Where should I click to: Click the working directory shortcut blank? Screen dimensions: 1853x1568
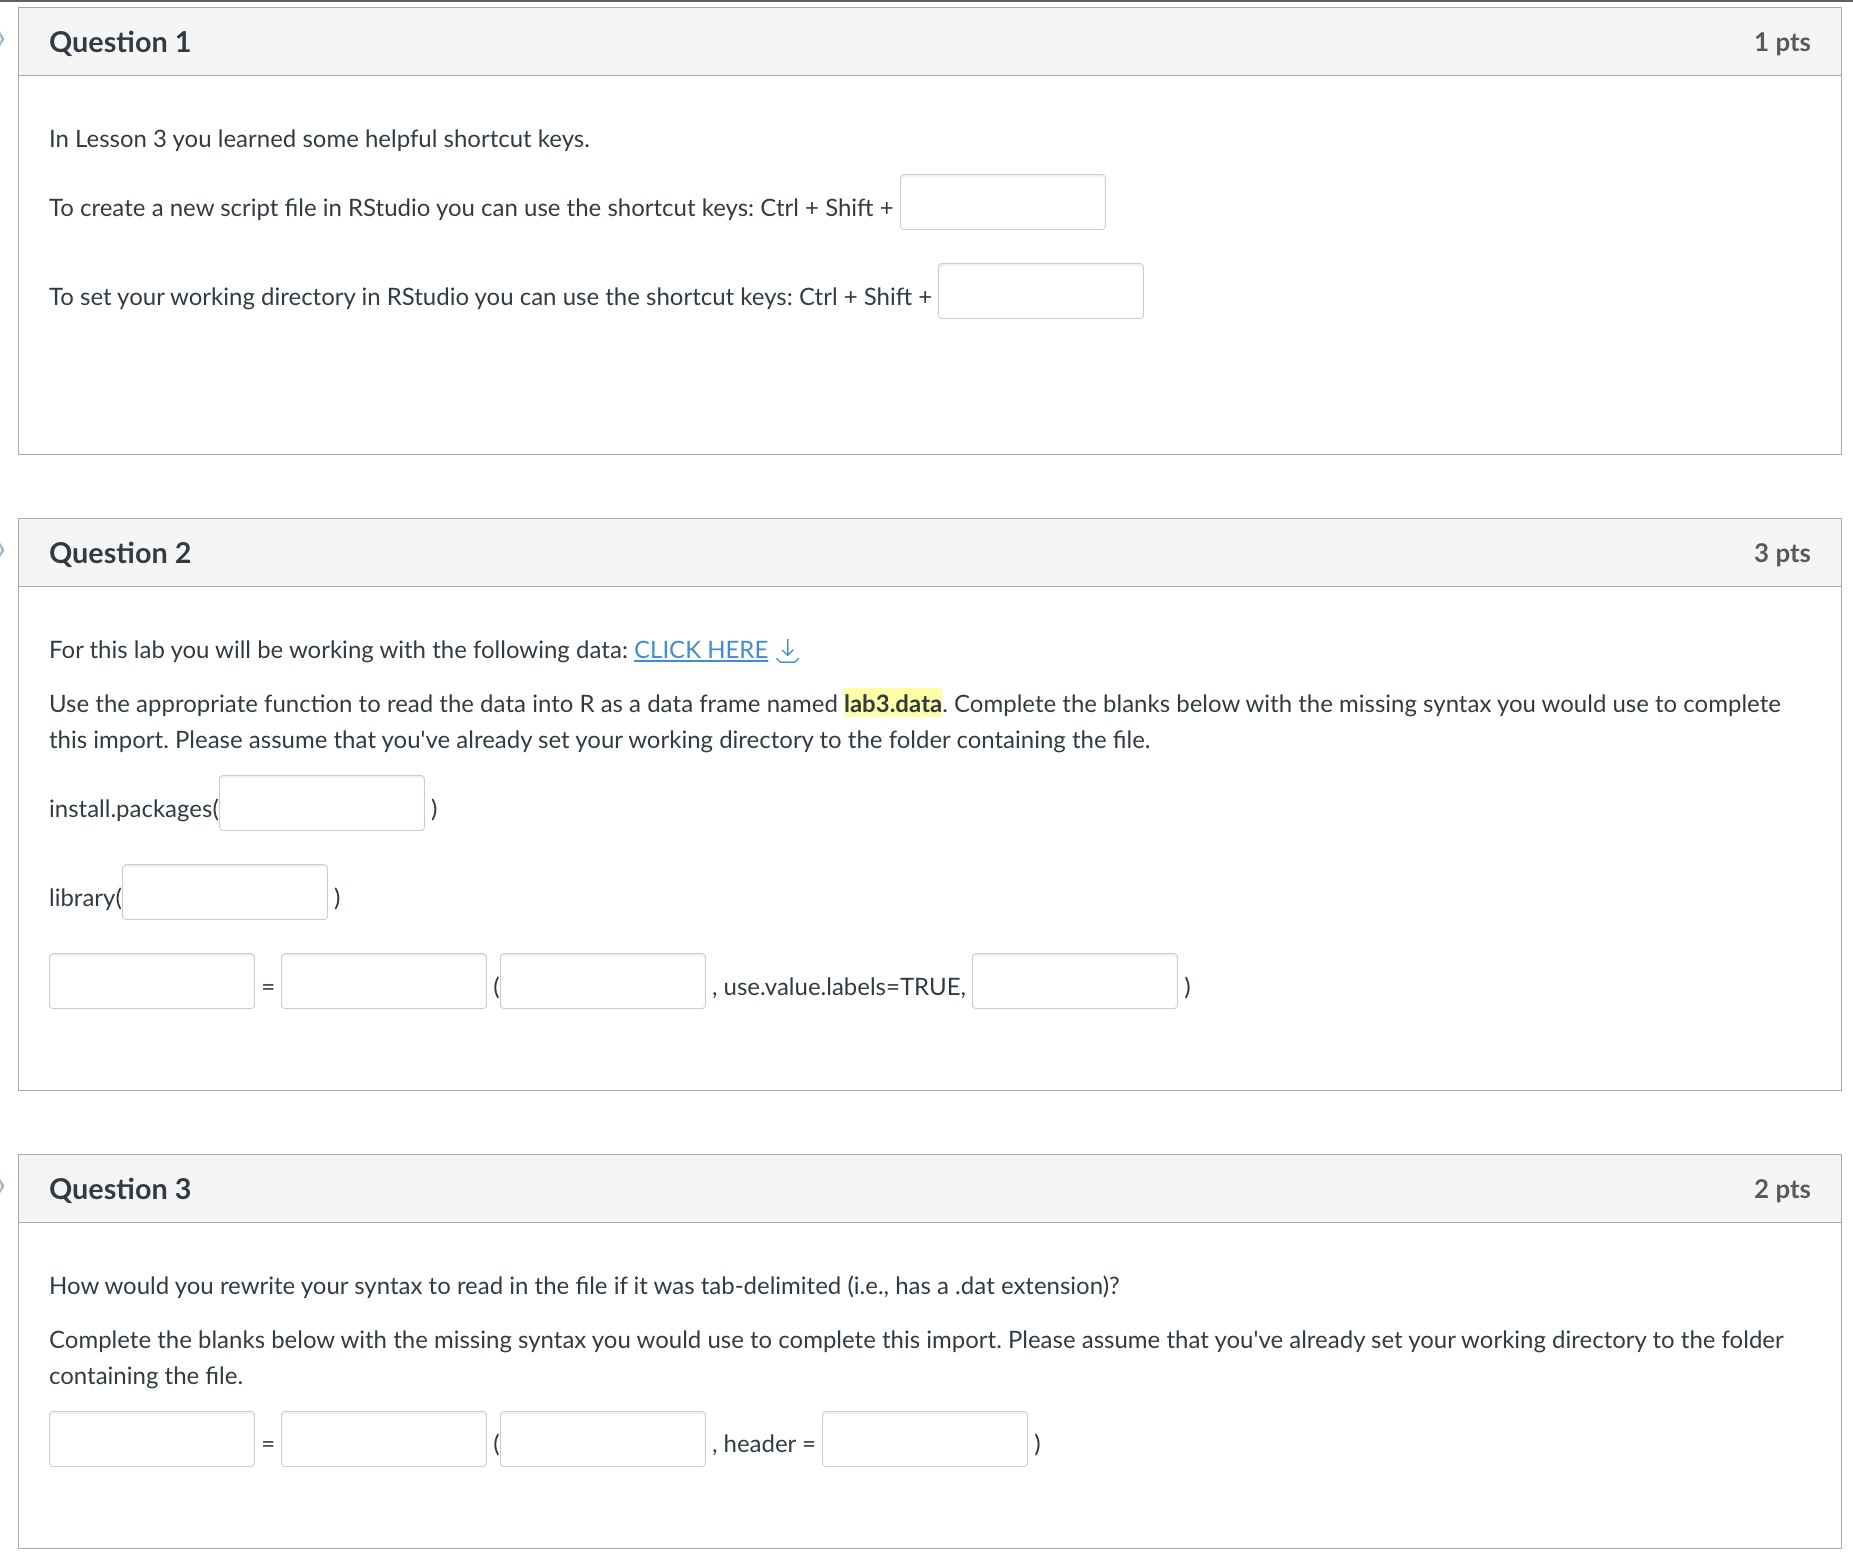[x=1040, y=291]
